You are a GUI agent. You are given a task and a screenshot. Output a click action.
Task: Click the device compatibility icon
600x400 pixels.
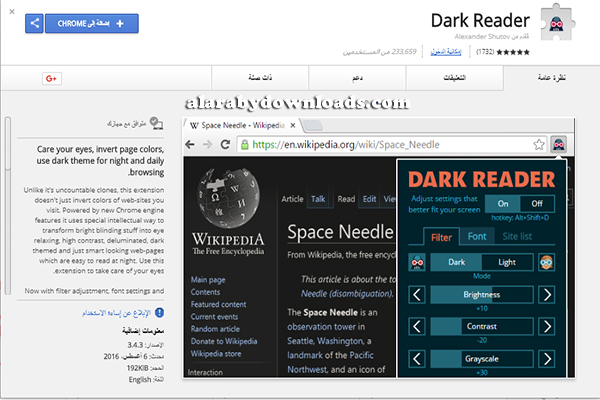[156, 123]
